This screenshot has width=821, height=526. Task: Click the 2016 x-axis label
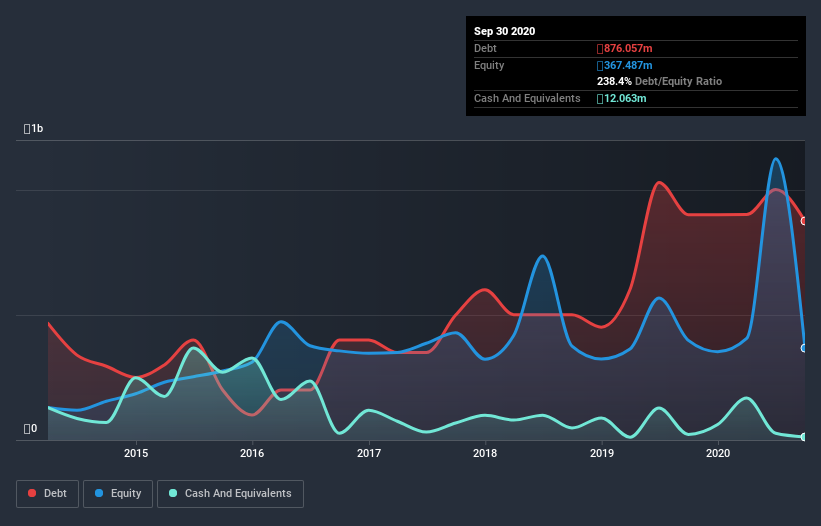(252, 453)
